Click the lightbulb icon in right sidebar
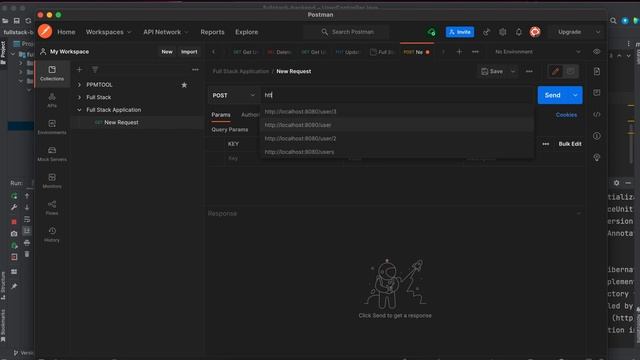The height and width of the screenshot is (360, 640). click(x=597, y=158)
